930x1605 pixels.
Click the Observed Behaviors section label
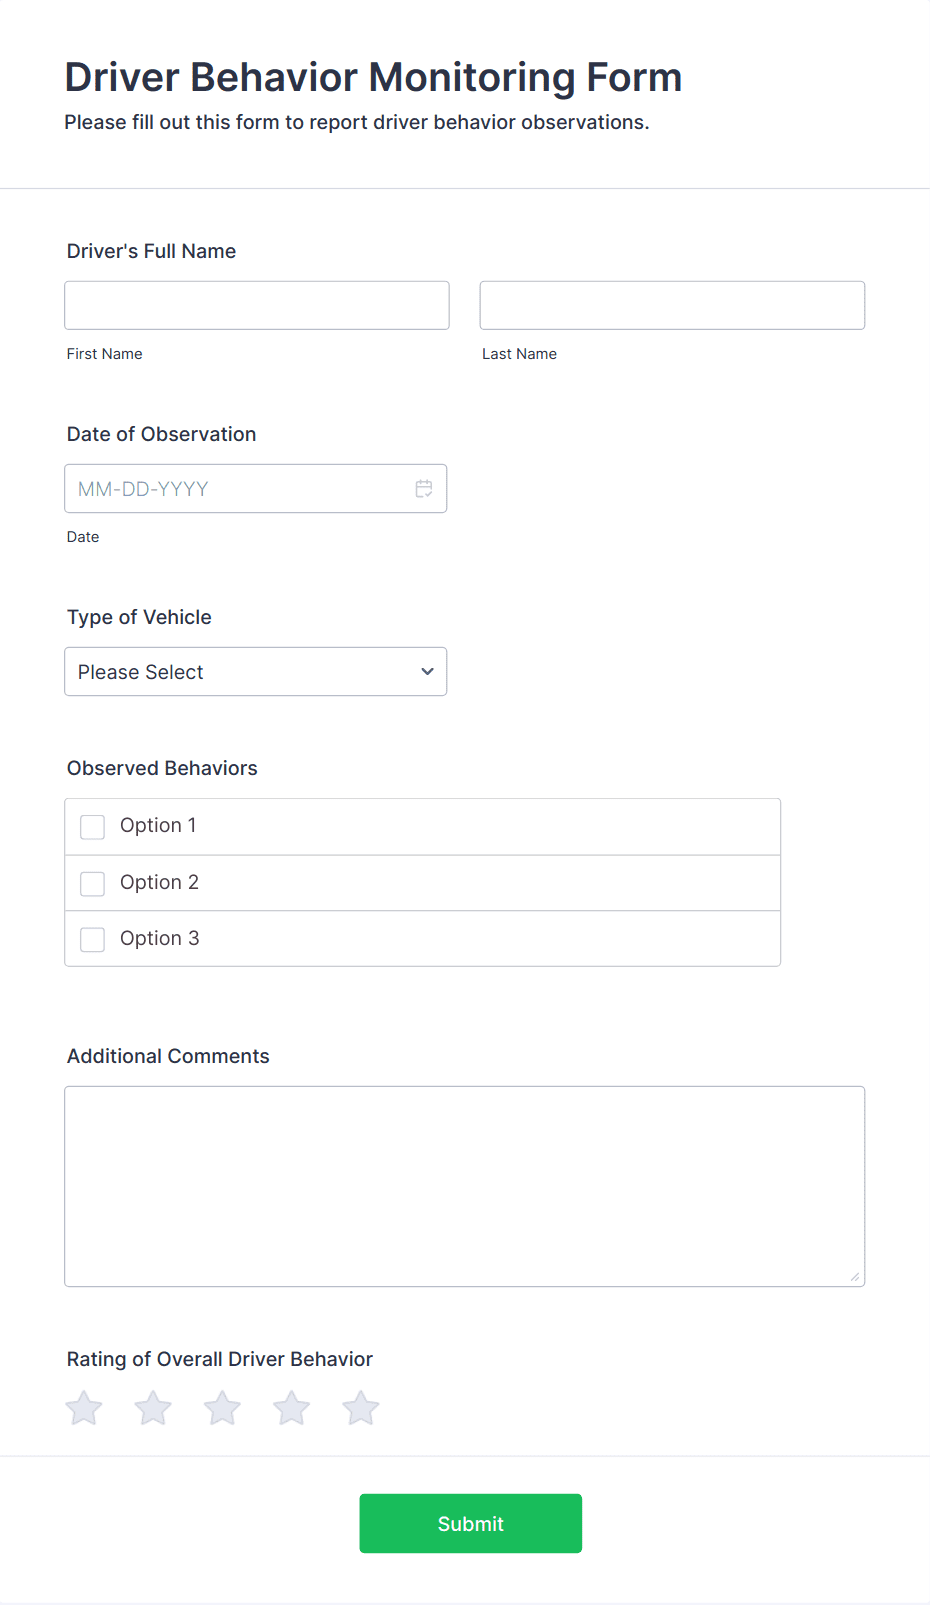coord(162,768)
